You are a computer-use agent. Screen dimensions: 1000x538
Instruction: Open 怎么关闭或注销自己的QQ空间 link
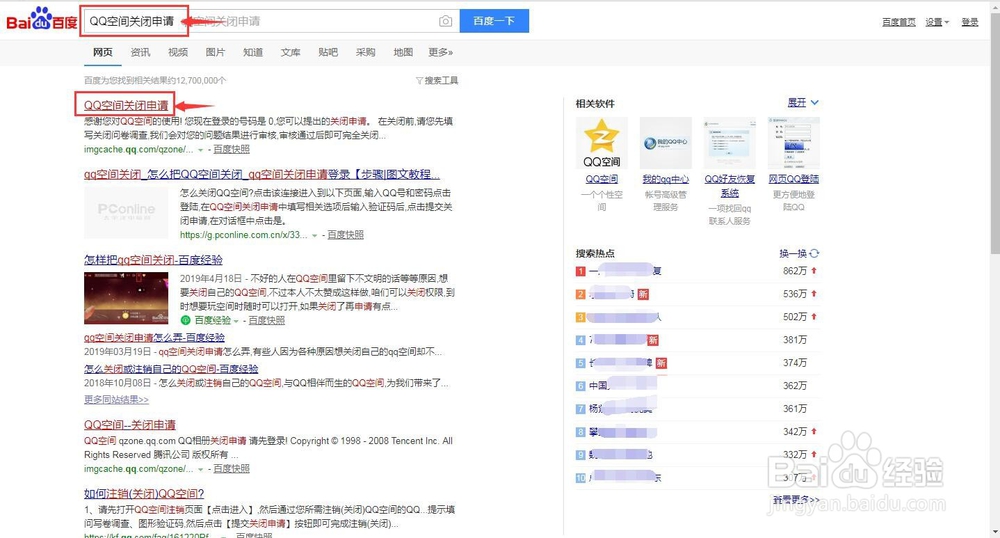point(171,368)
